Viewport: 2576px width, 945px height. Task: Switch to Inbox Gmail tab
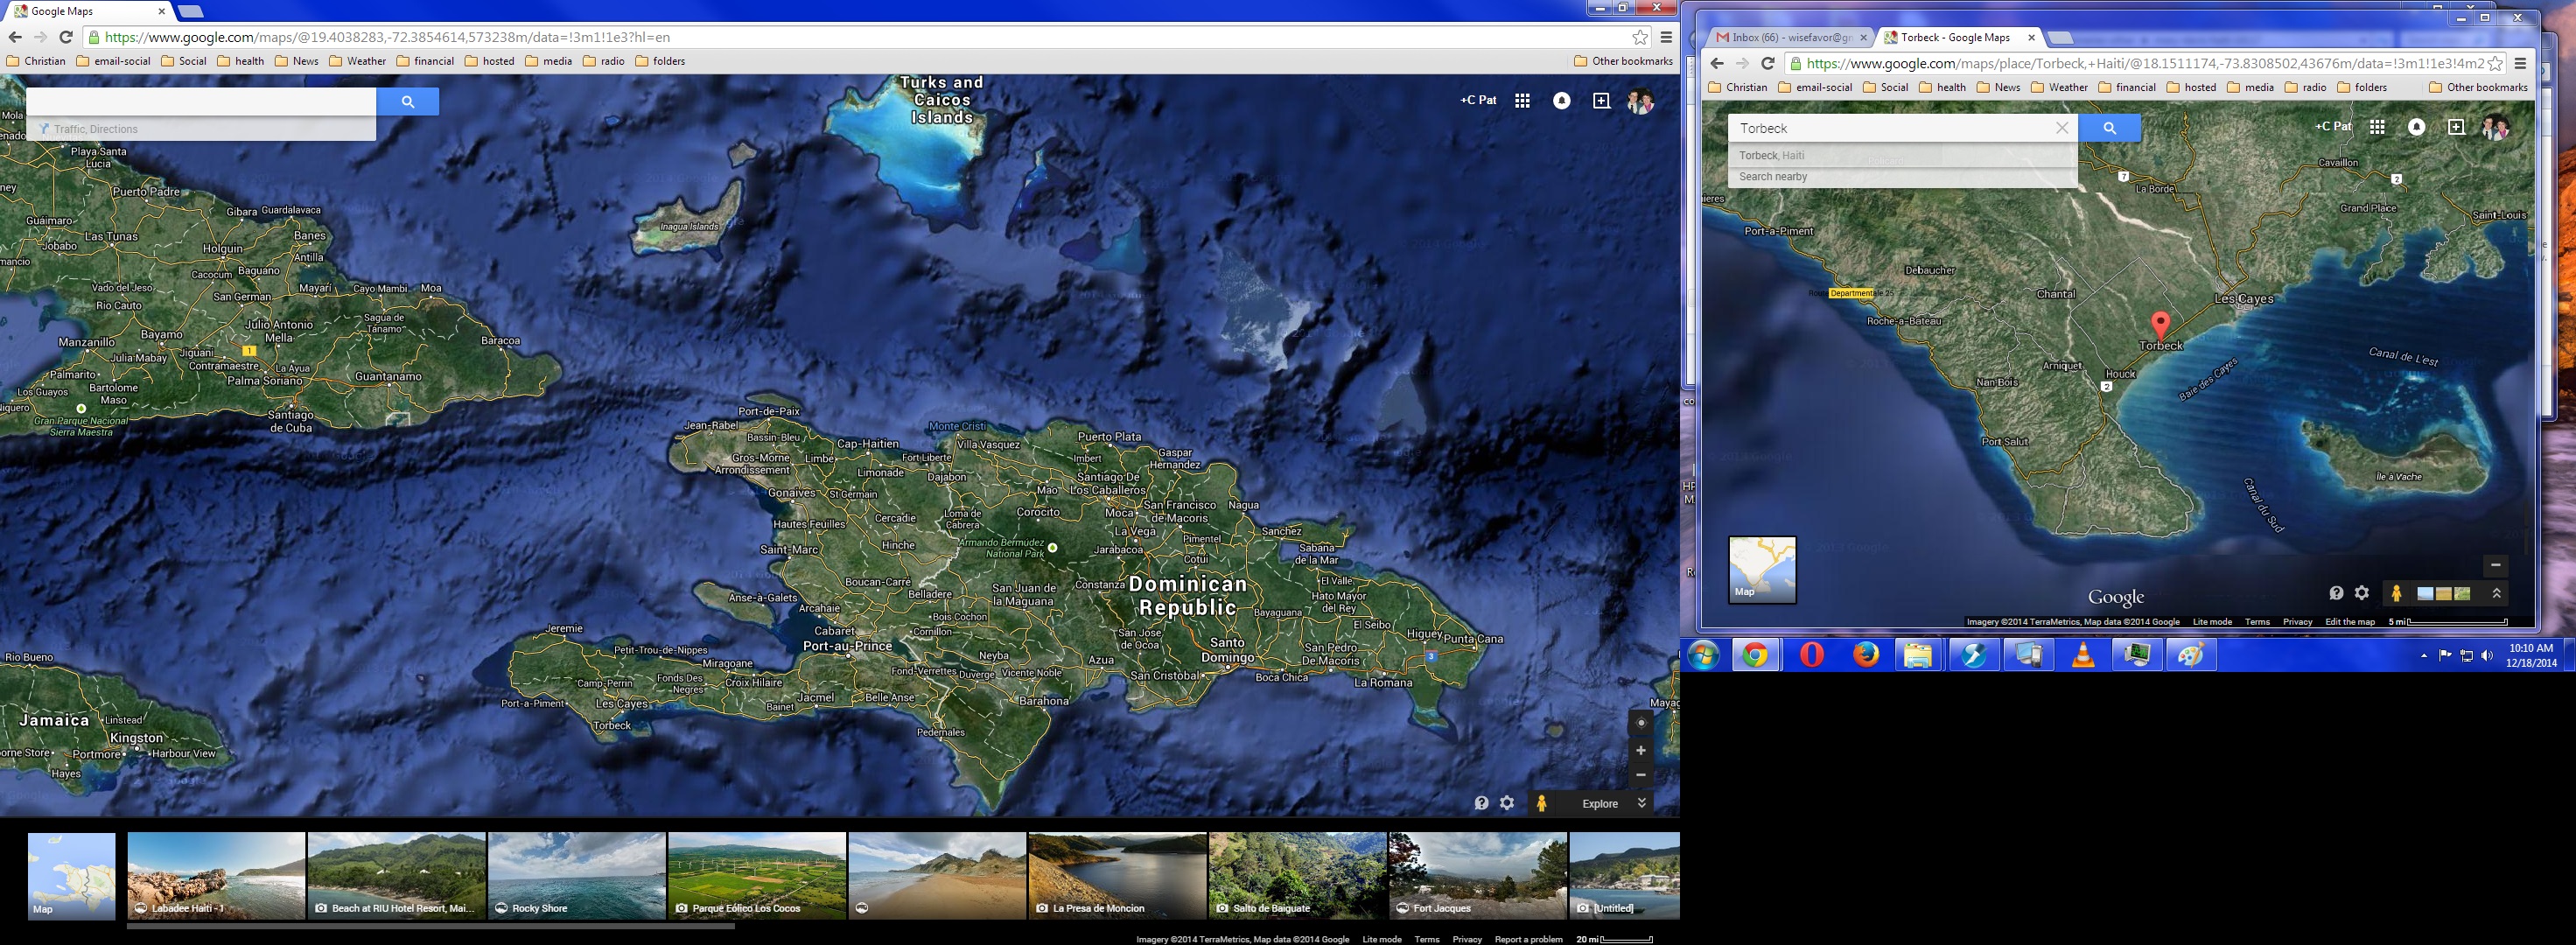click(1790, 37)
